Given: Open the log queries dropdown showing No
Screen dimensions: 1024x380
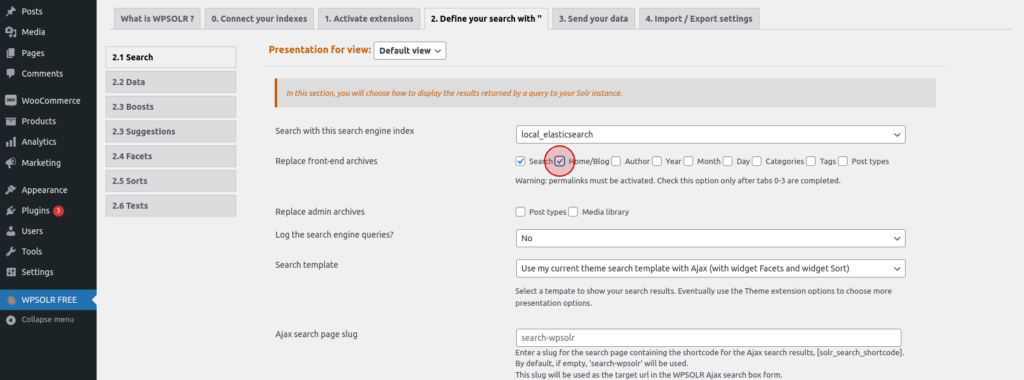Looking at the screenshot, I should point(711,238).
